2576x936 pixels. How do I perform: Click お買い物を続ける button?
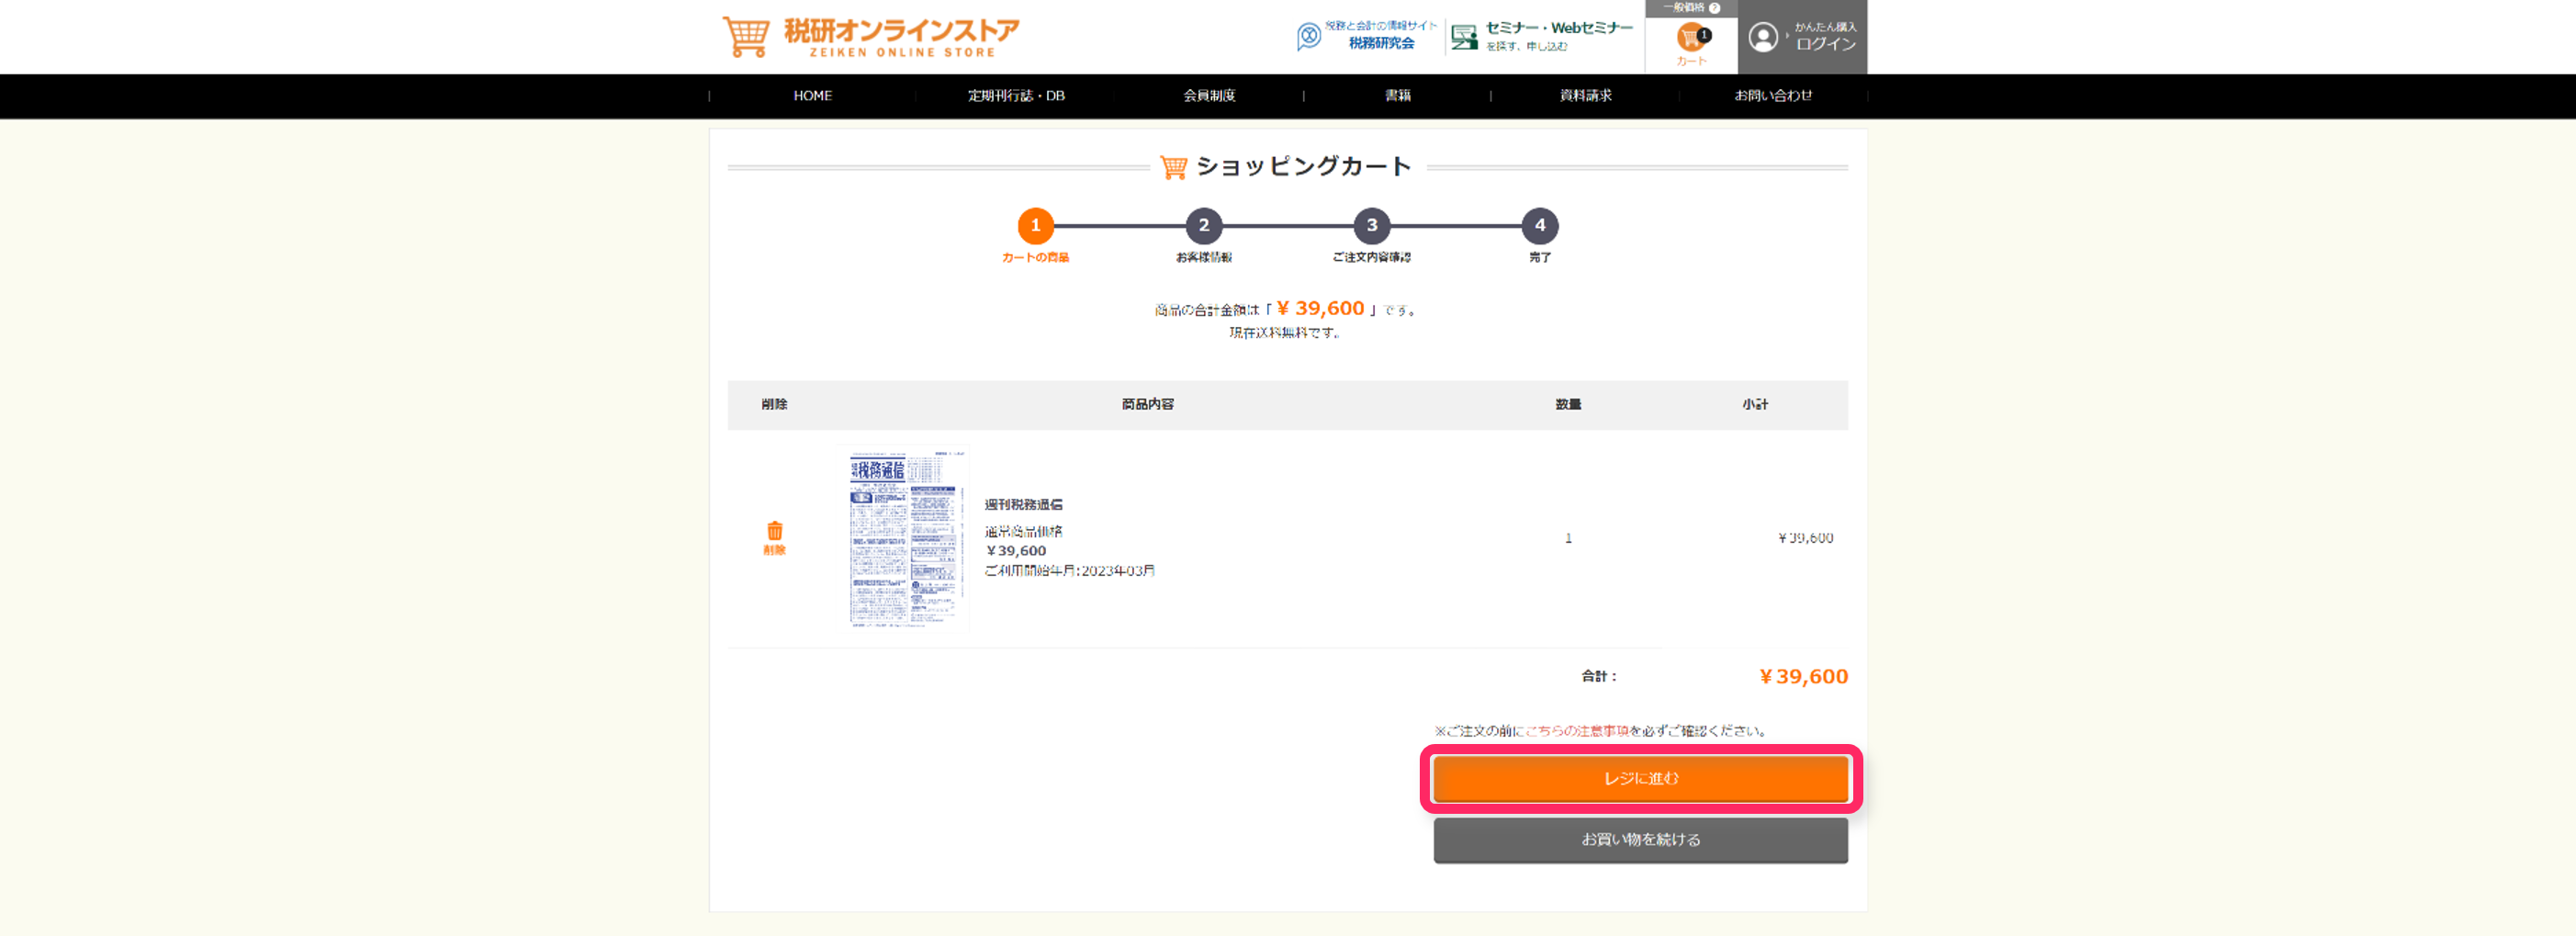point(1641,840)
